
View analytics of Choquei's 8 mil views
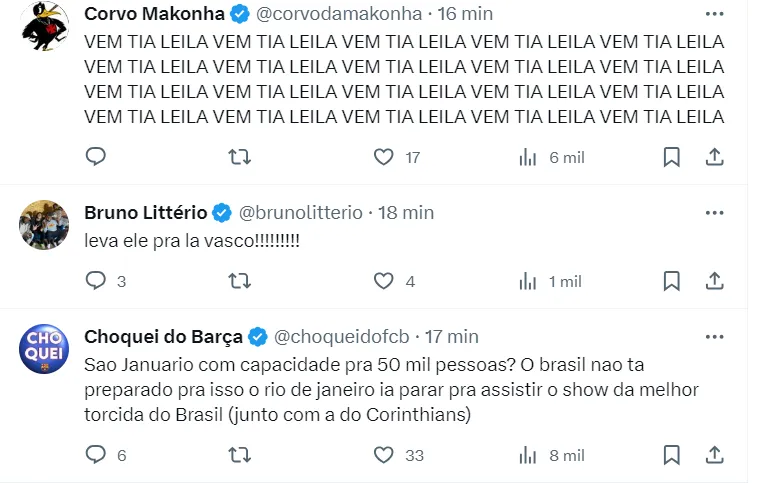point(529,455)
